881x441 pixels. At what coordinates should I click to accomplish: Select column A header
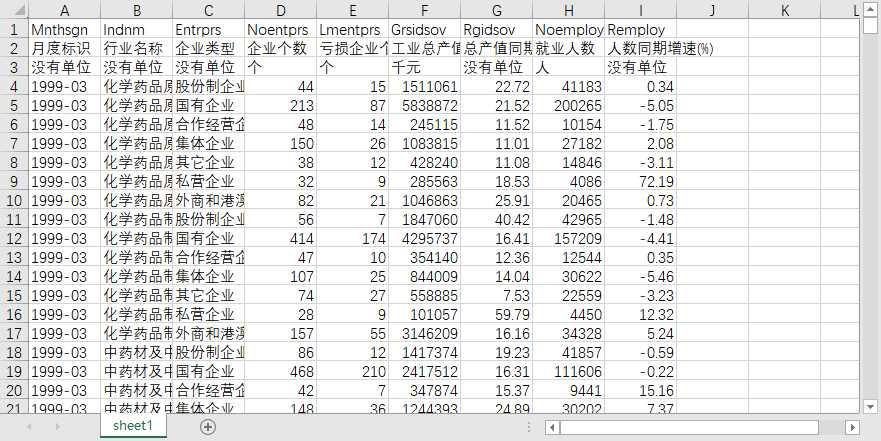pyautogui.click(x=65, y=10)
